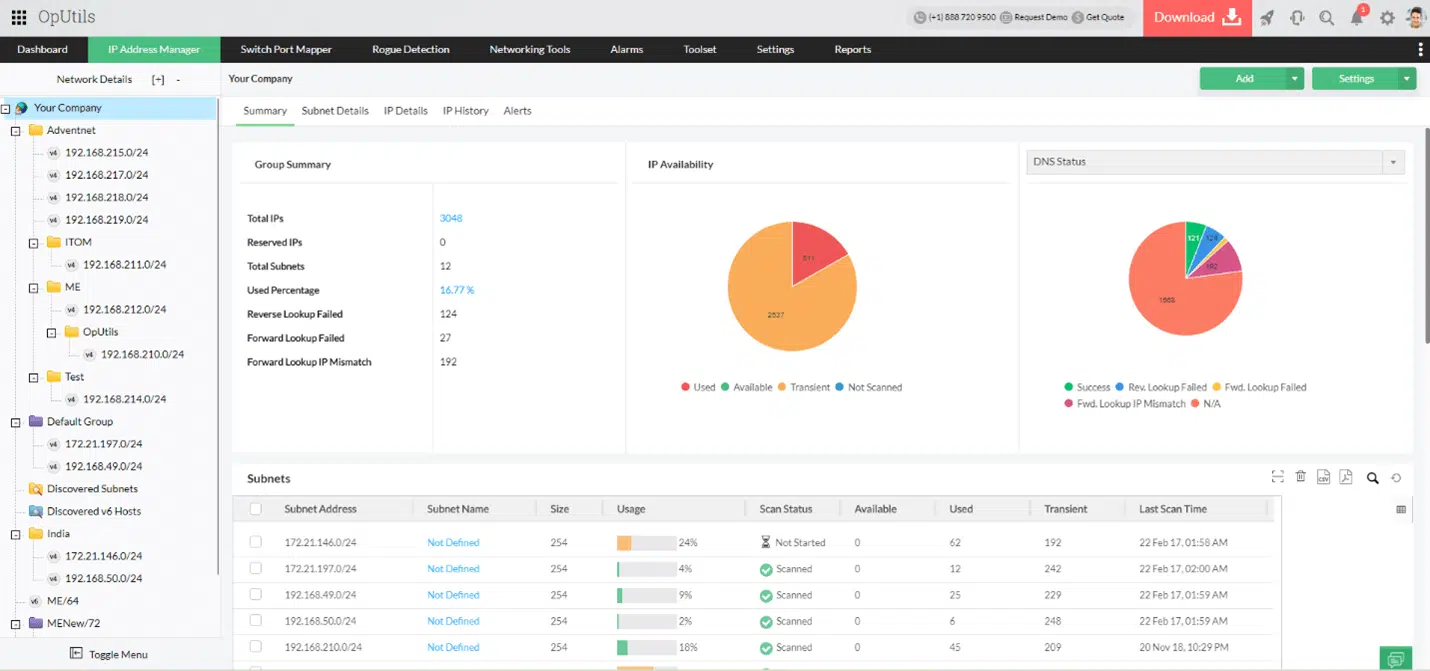The width and height of the screenshot is (1430, 671).
Task: Click the expand all [+] button
Action: point(158,79)
